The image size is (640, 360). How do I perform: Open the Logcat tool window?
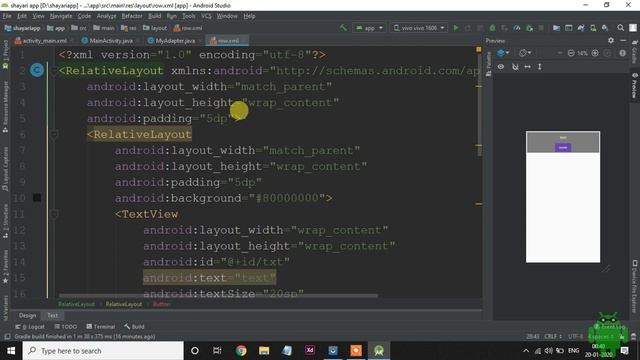30,327
